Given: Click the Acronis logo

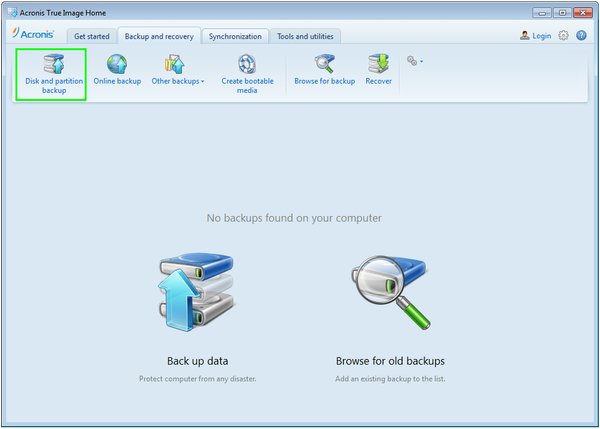Looking at the screenshot, I should [33, 34].
